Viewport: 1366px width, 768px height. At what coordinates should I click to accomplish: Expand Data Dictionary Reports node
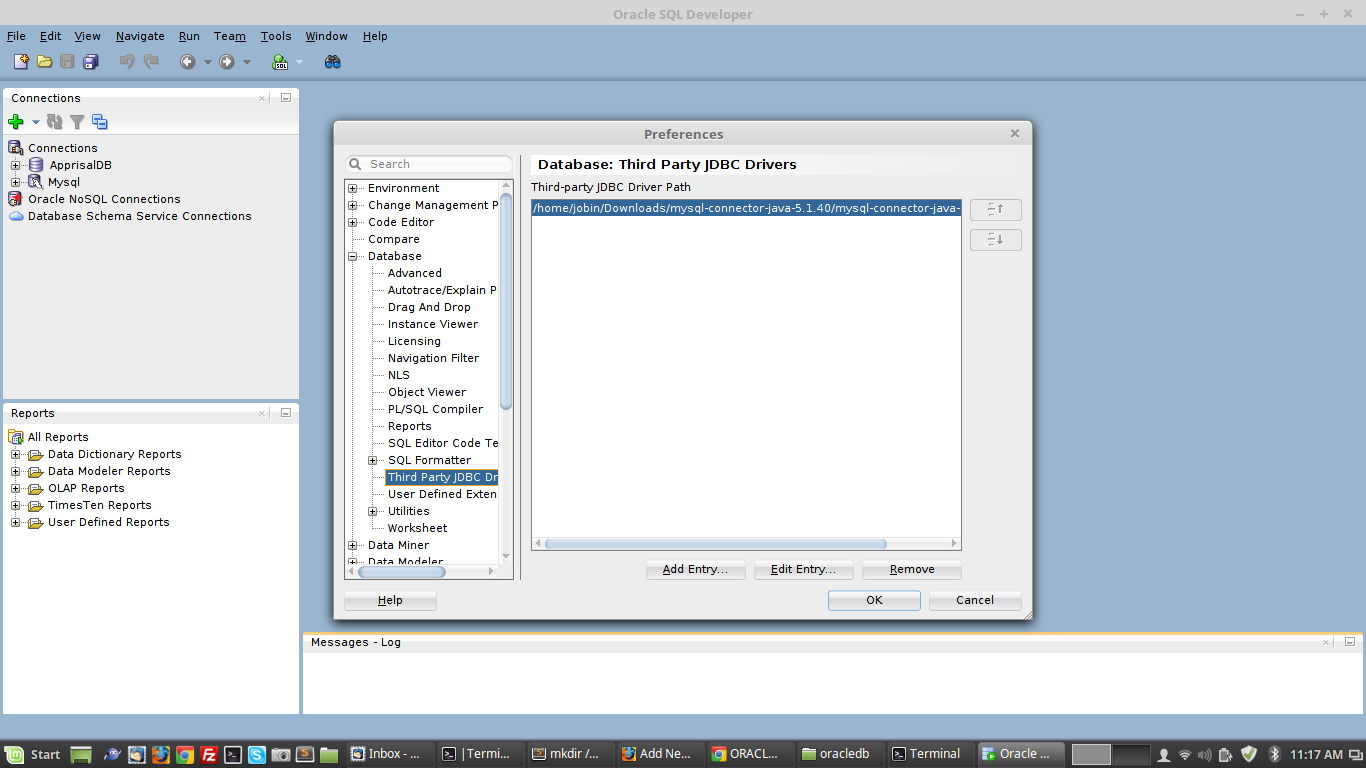coord(15,454)
